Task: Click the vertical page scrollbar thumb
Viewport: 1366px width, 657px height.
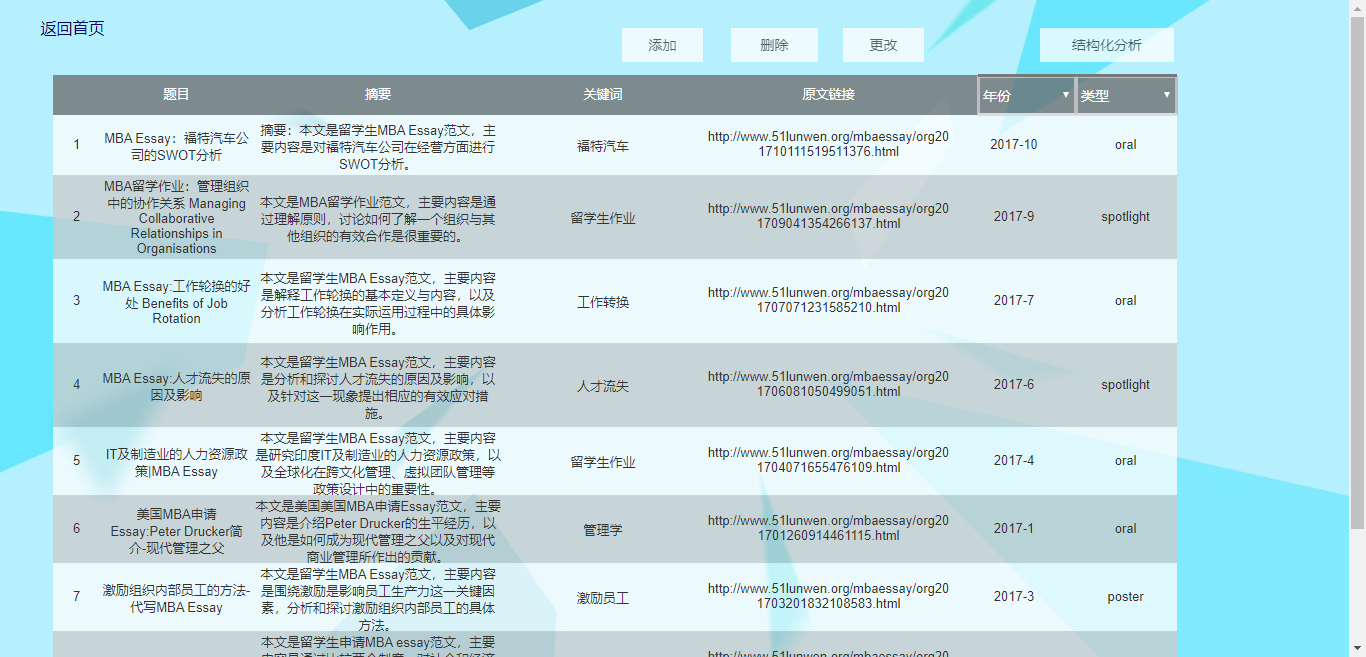Action: point(1358,272)
